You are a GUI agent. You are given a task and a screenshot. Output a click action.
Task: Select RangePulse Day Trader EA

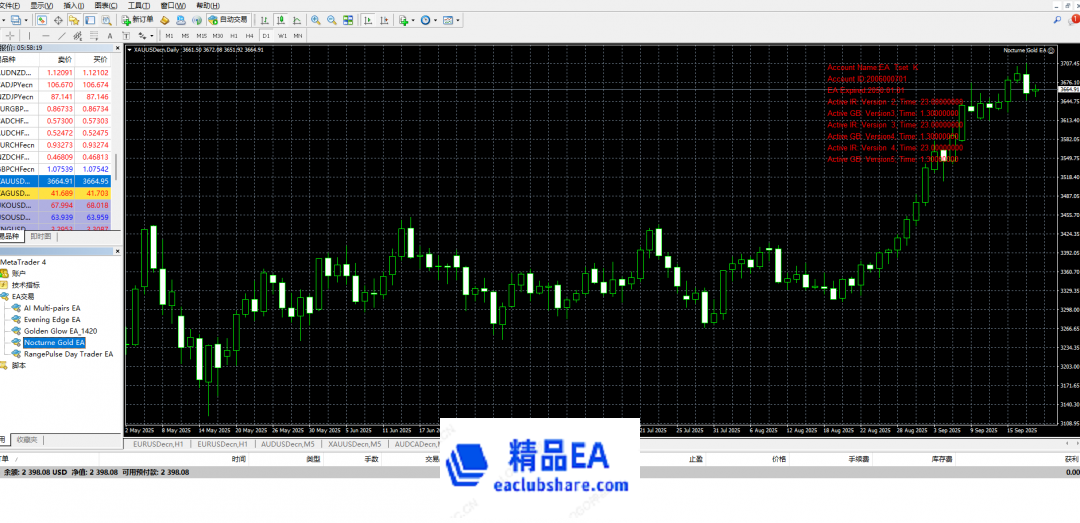point(68,354)
